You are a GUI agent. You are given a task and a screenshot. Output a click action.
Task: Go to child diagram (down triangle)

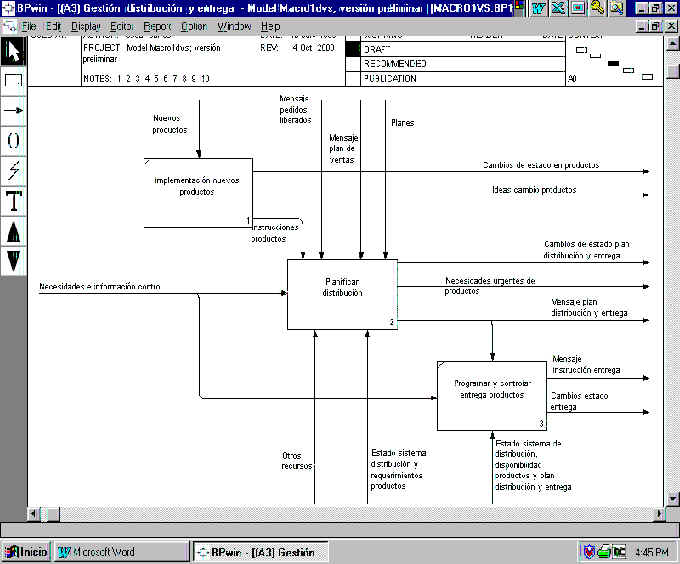pyautogui.click(x=13, y=261)
